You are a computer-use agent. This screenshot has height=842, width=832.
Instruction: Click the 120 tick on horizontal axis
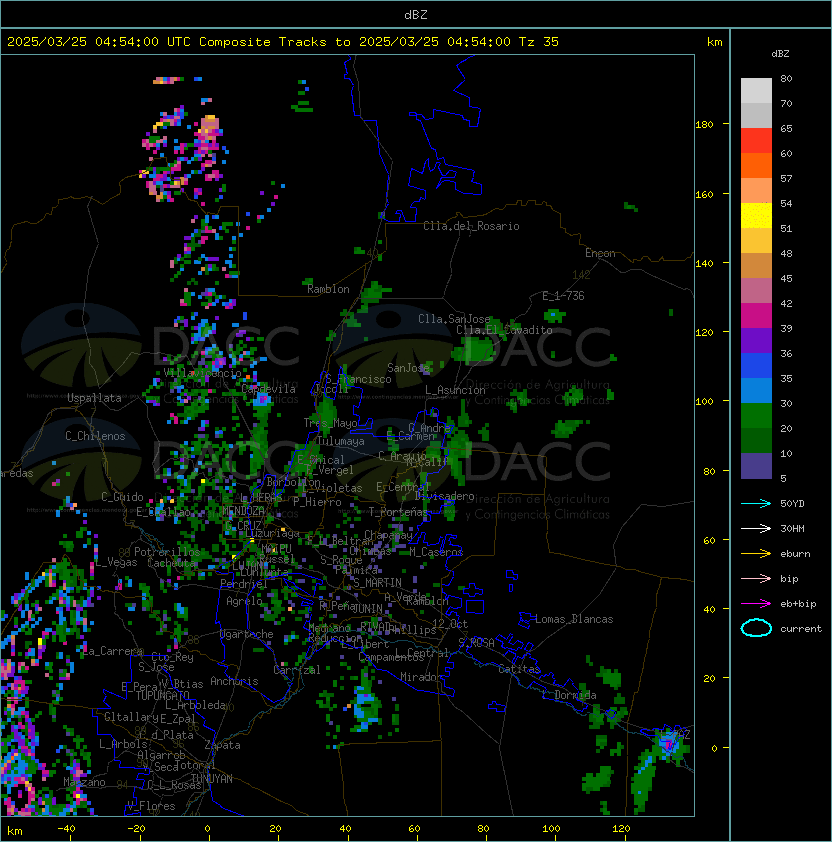pyautogui.click(x=621, y=829)
